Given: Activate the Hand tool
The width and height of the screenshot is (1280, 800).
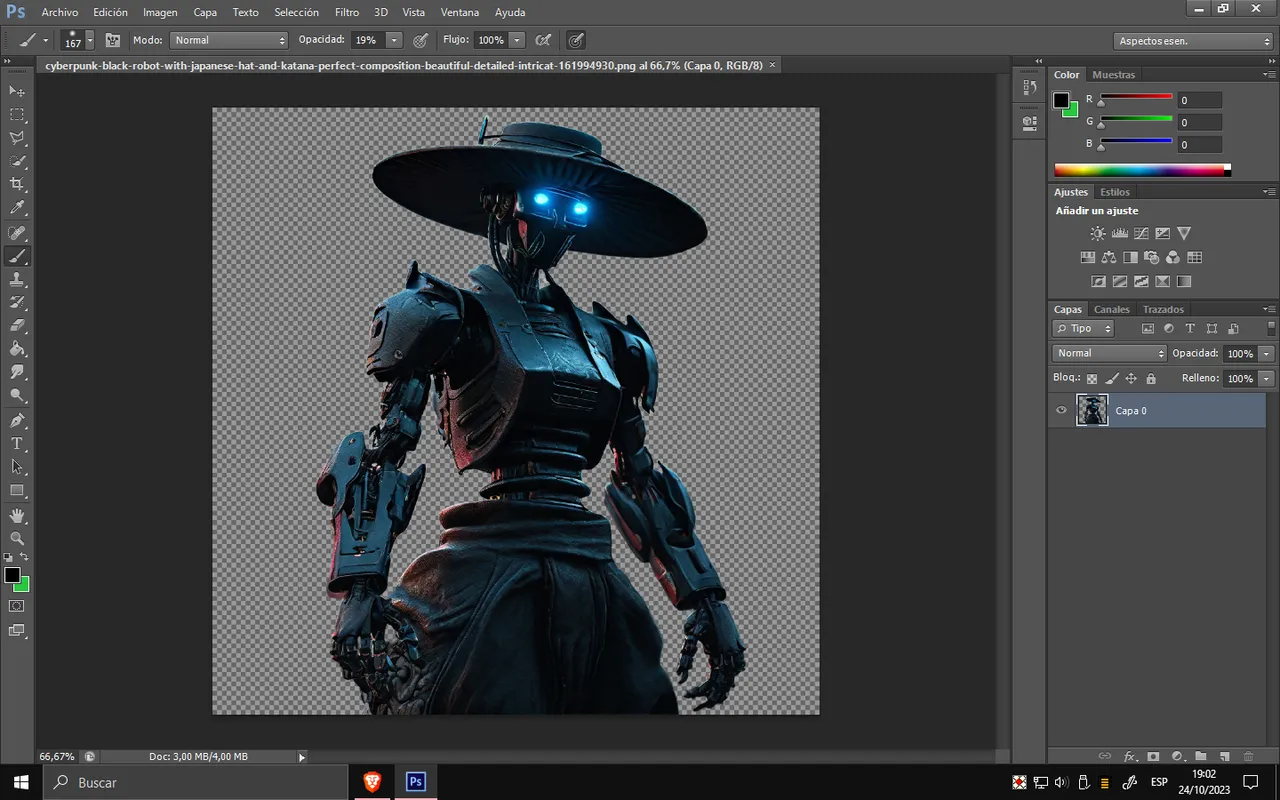Looking at the screenshot, I should pos(17,516).
